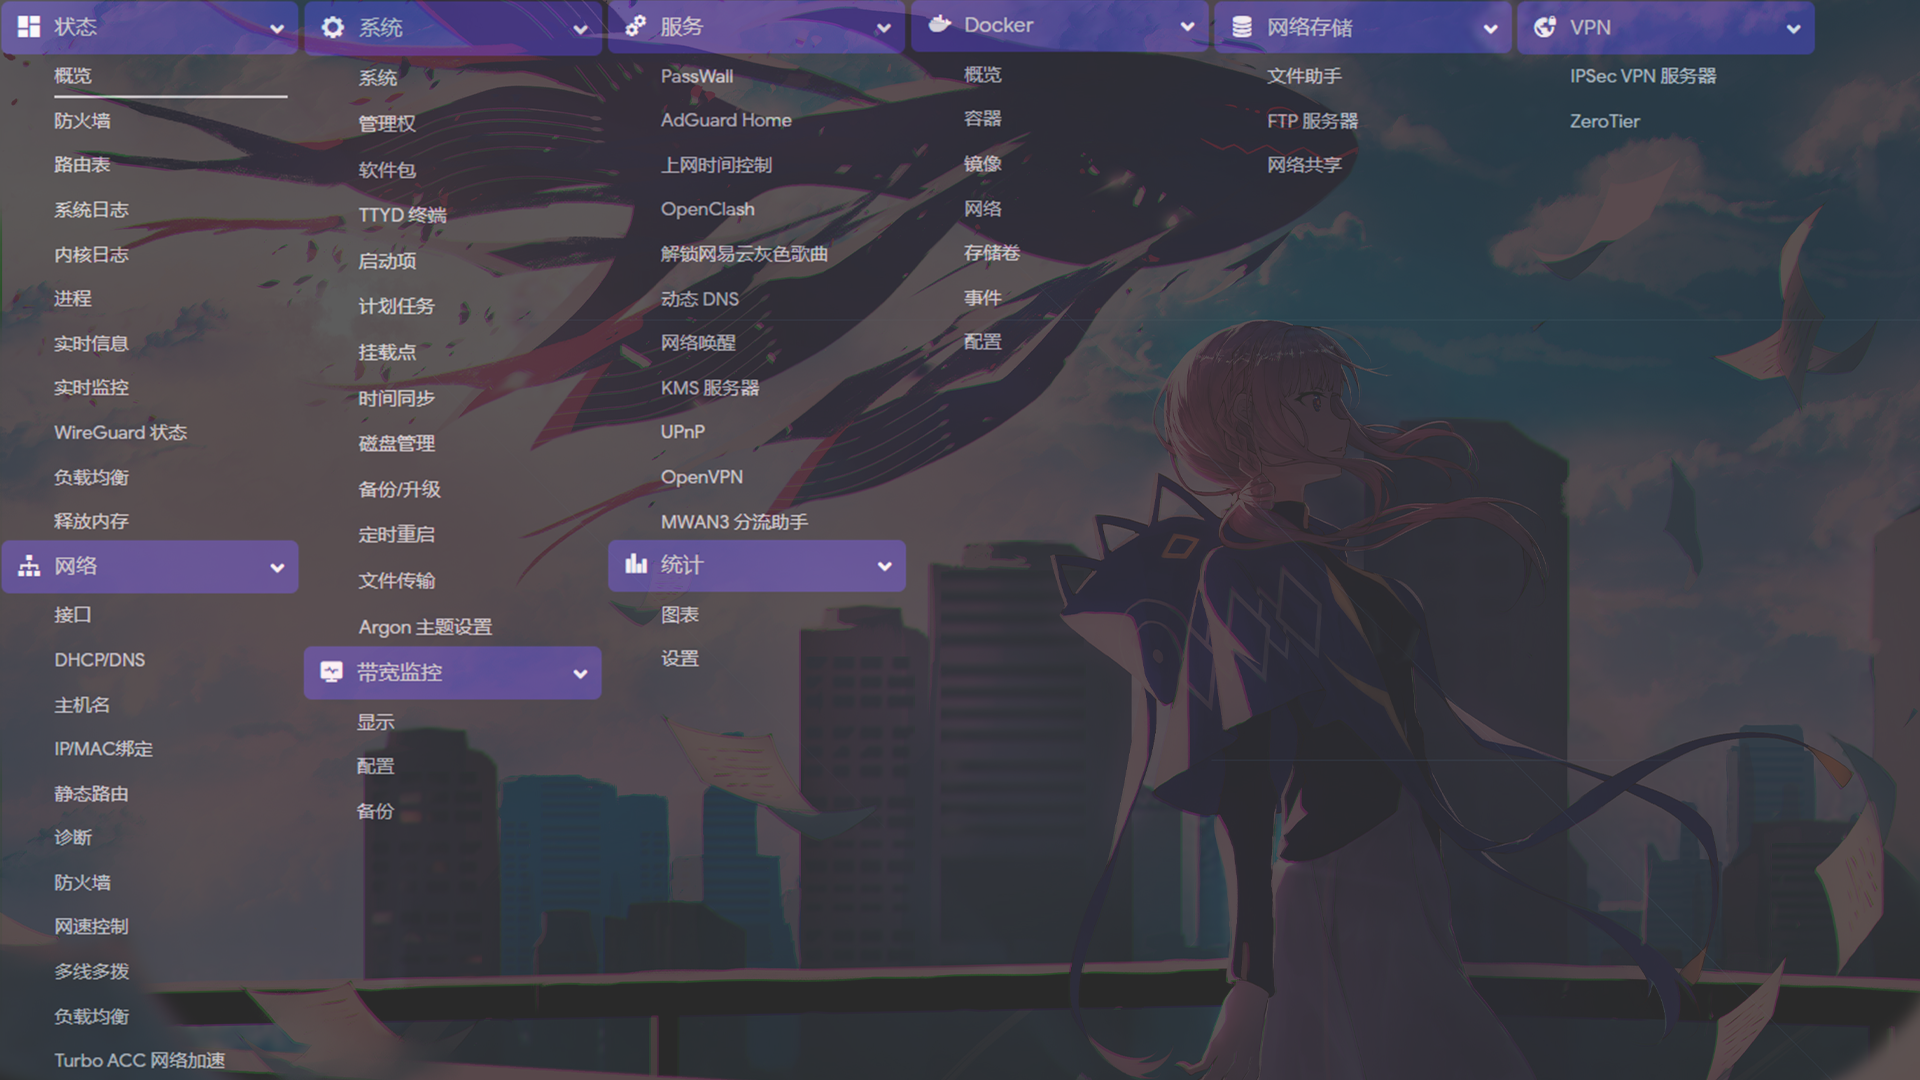Open 启动项 page
This screenshot has width=1920, height=1080.
[387, 261]
